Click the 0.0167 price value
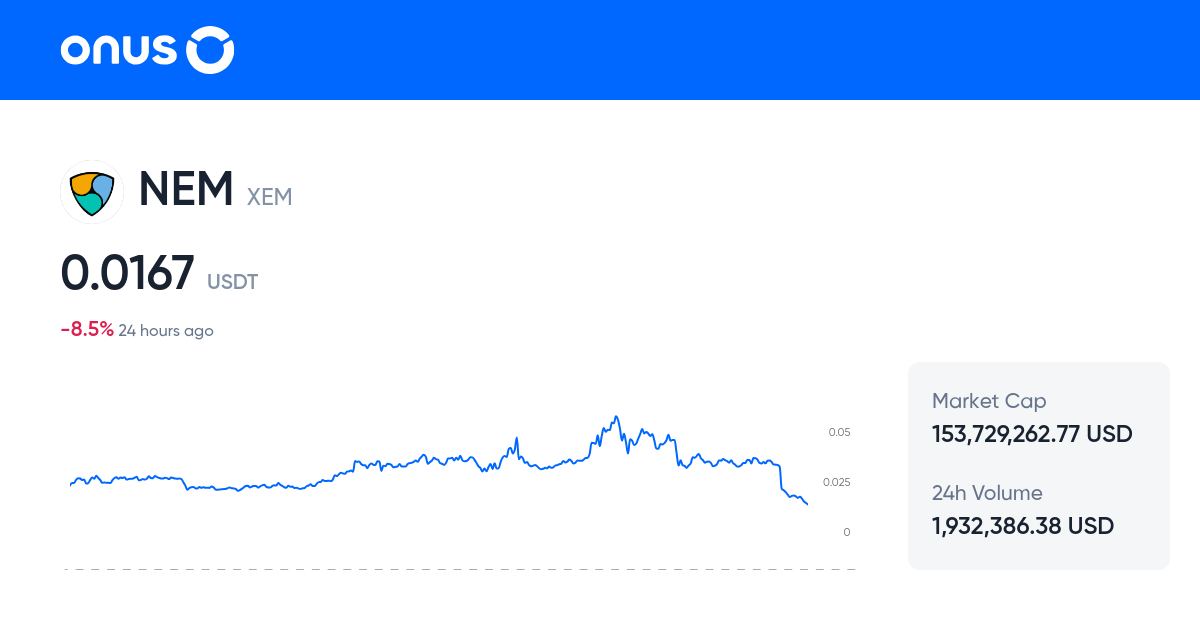 pyautogui.click(x=127, y=273)
